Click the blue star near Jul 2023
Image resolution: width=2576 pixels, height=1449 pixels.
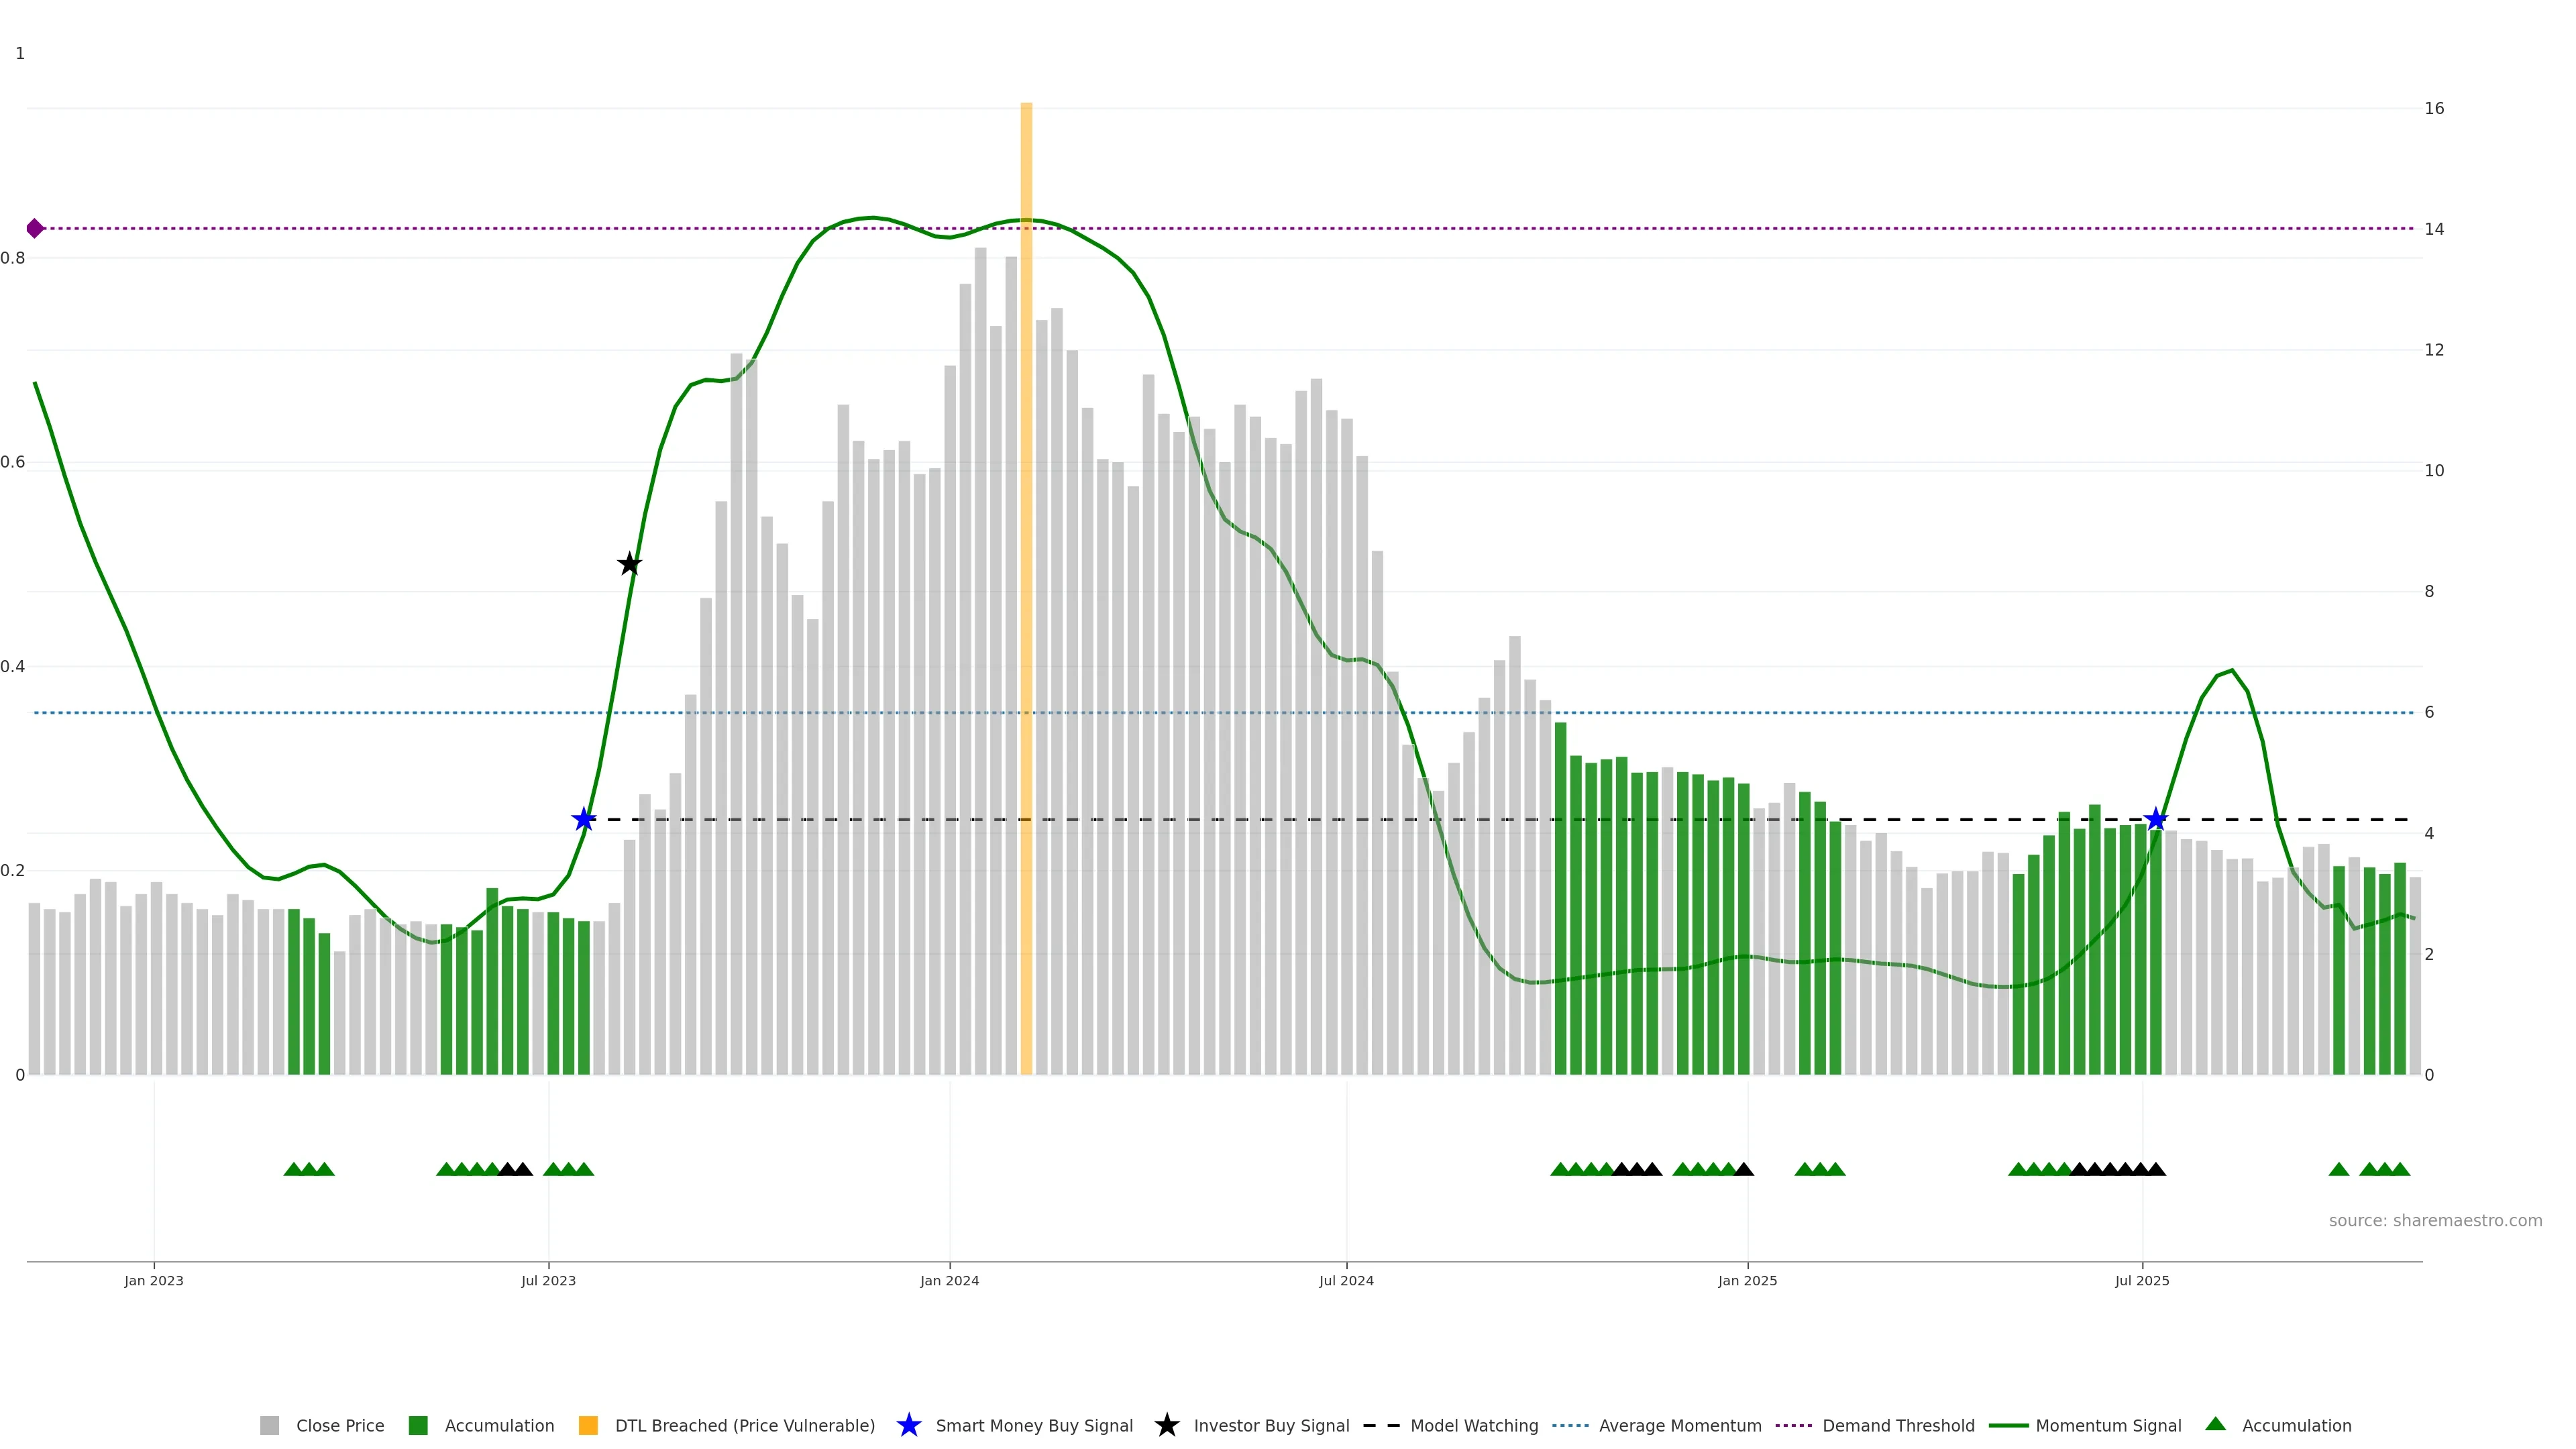(x=584, y=820)
